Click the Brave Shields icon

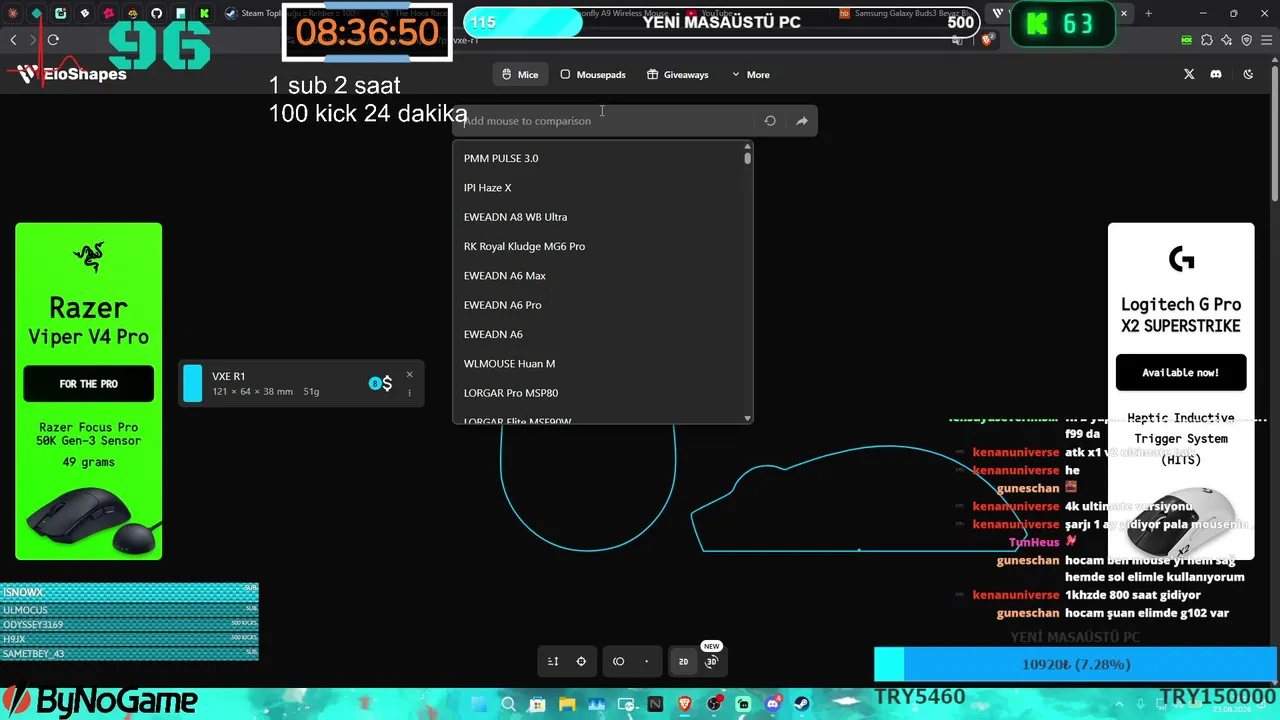(x=988, y=40)
